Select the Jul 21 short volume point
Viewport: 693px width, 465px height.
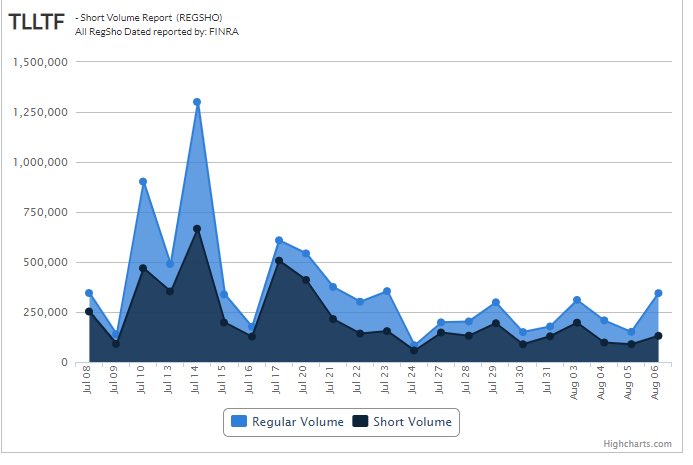point(333,319)
